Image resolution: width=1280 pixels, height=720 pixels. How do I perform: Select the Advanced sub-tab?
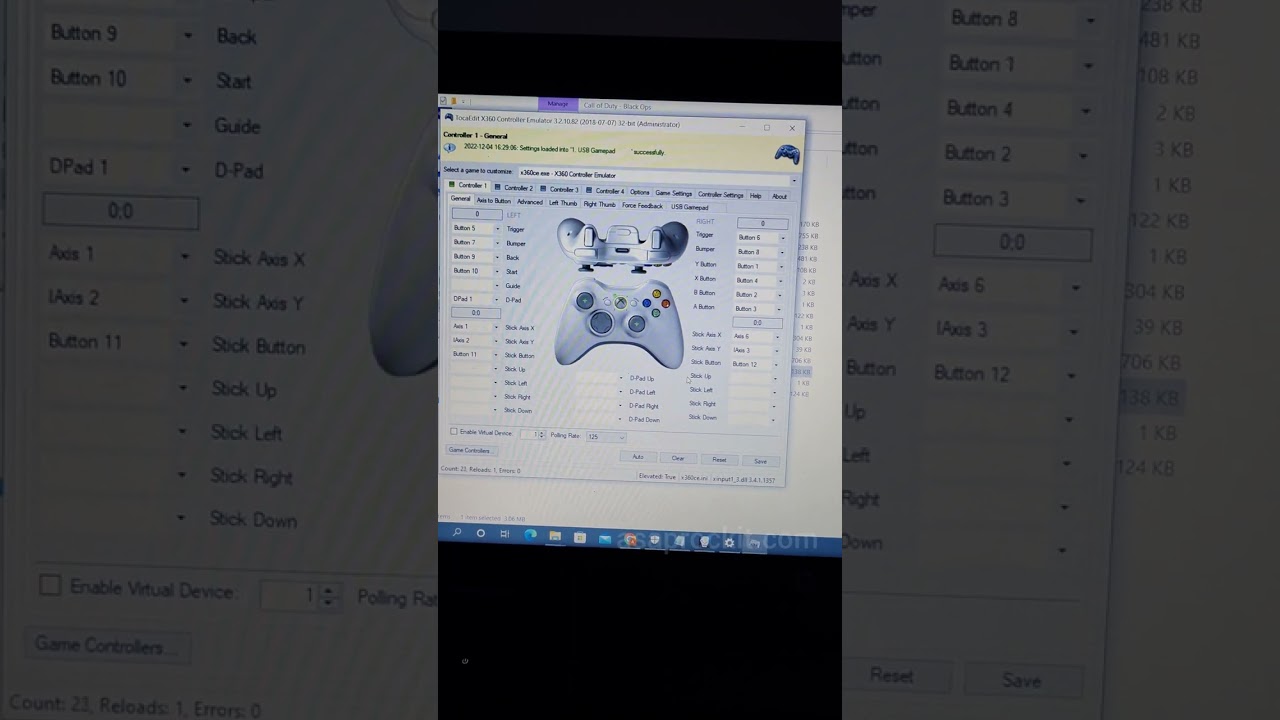coord(530,202)
